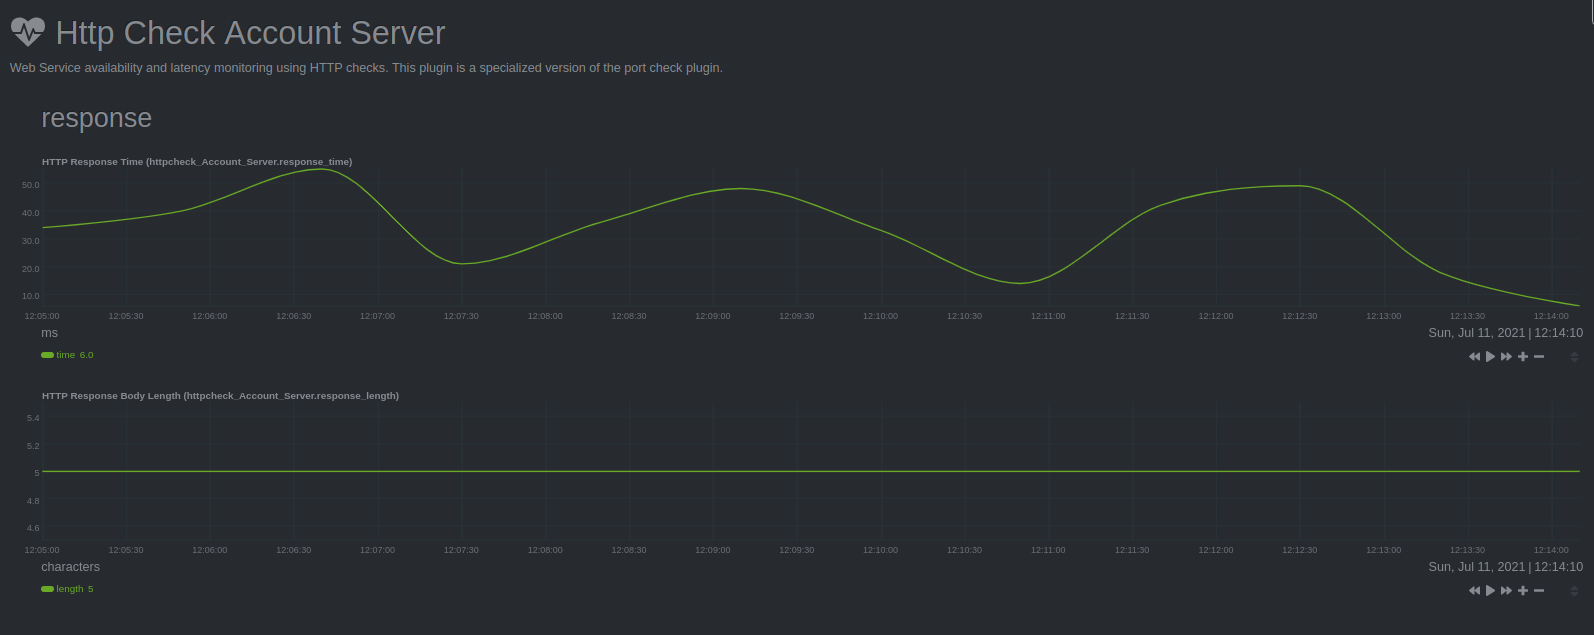The width and height of the screenshot is (1594, 635).
Task: Toggle the 'length' dimension in the legend
Action: [69, 589]
